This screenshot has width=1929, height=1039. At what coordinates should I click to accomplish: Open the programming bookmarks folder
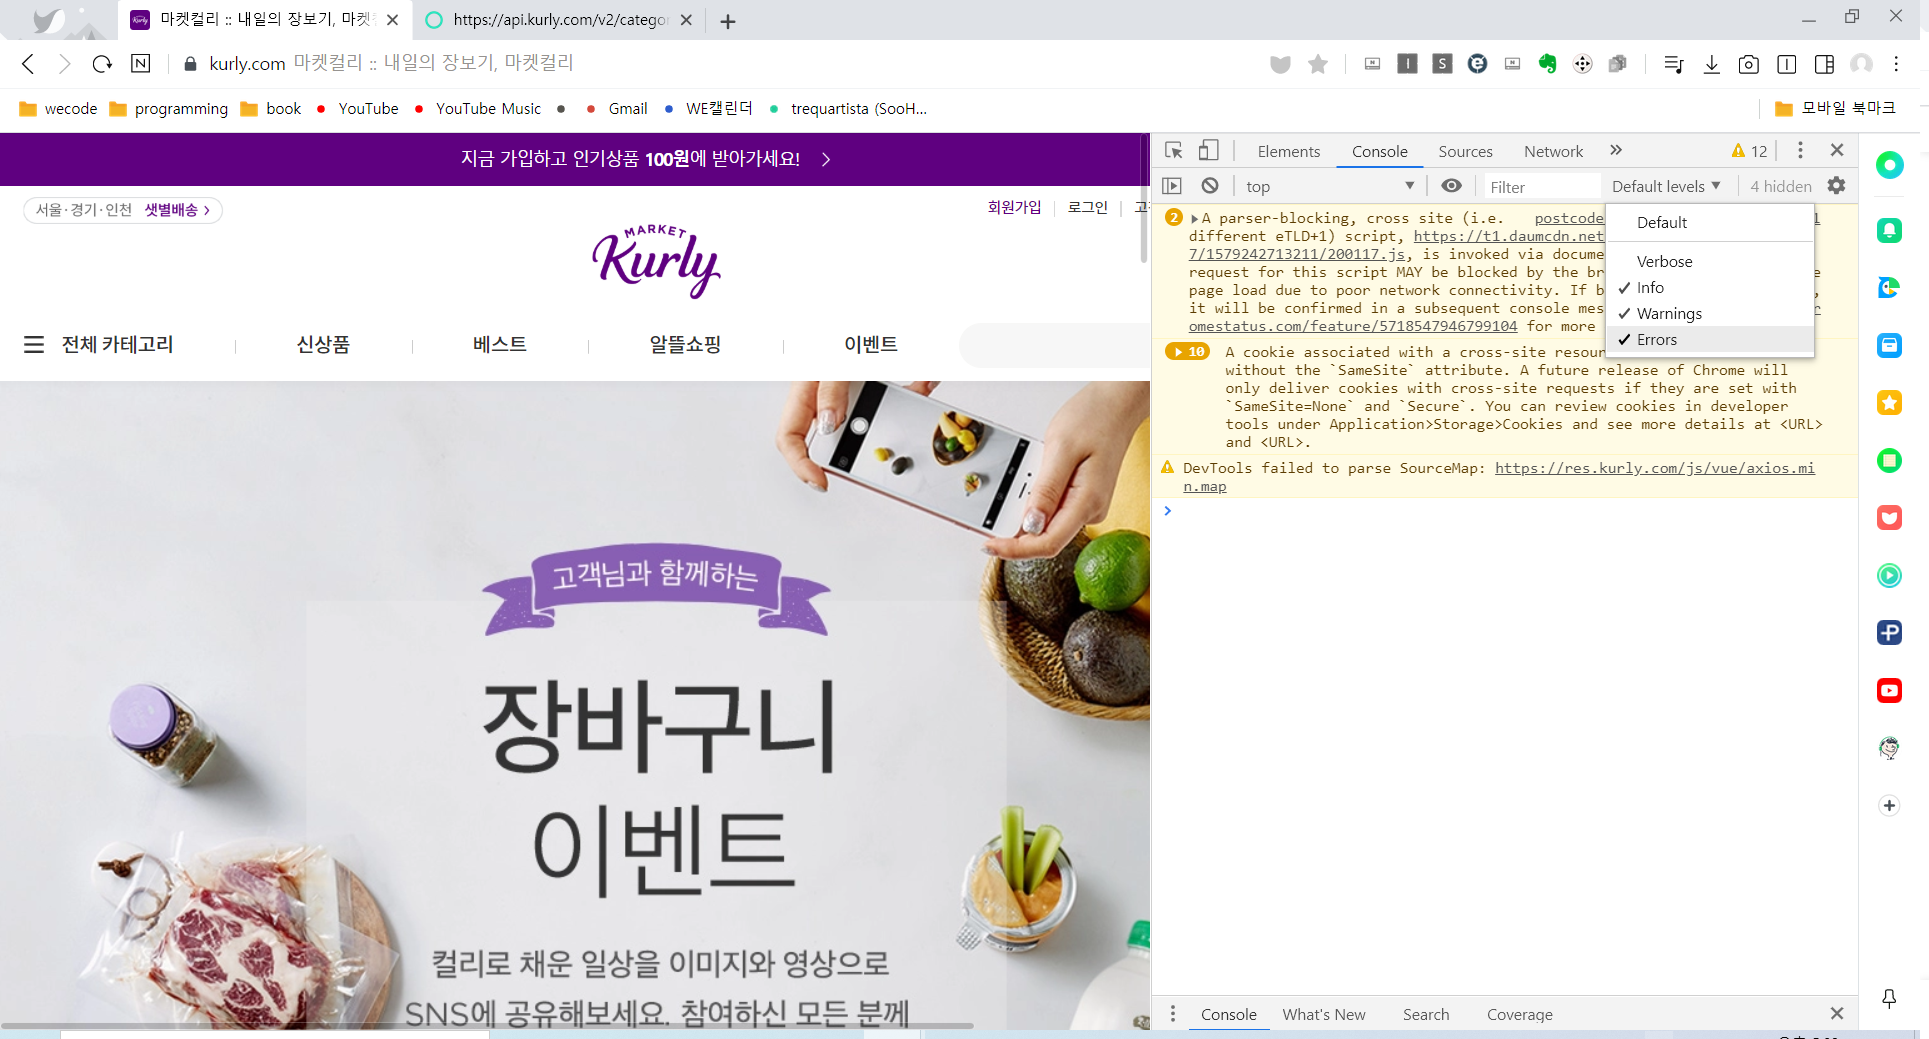tap(168, 108)
